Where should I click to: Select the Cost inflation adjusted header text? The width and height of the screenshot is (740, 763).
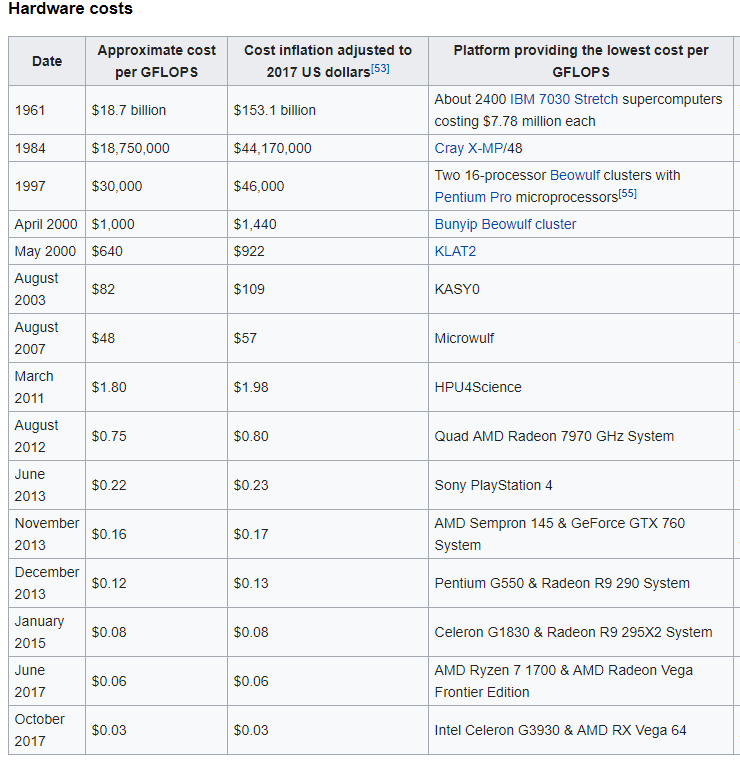pos(327,61)
